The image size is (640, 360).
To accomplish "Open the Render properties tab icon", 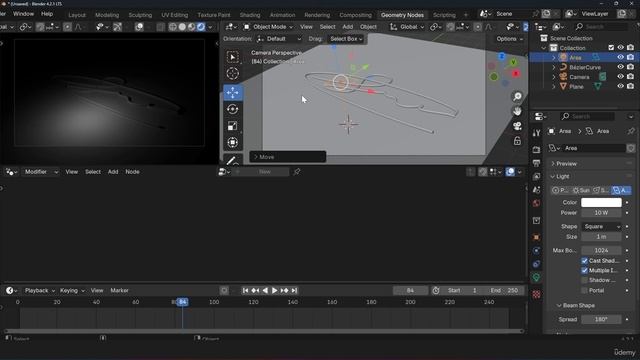I will click(536, 150).
